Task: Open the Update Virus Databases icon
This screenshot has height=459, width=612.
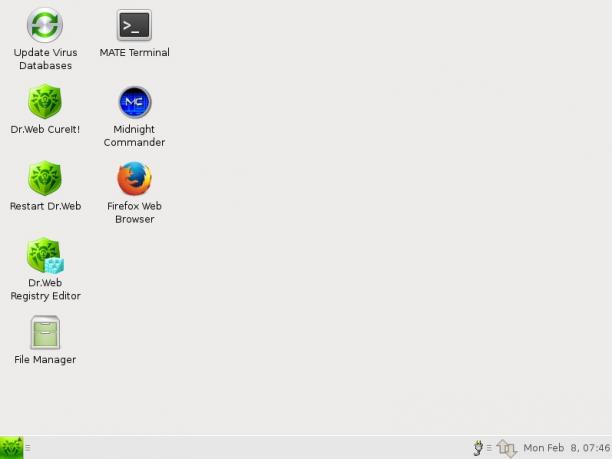Action: point(45,25)
